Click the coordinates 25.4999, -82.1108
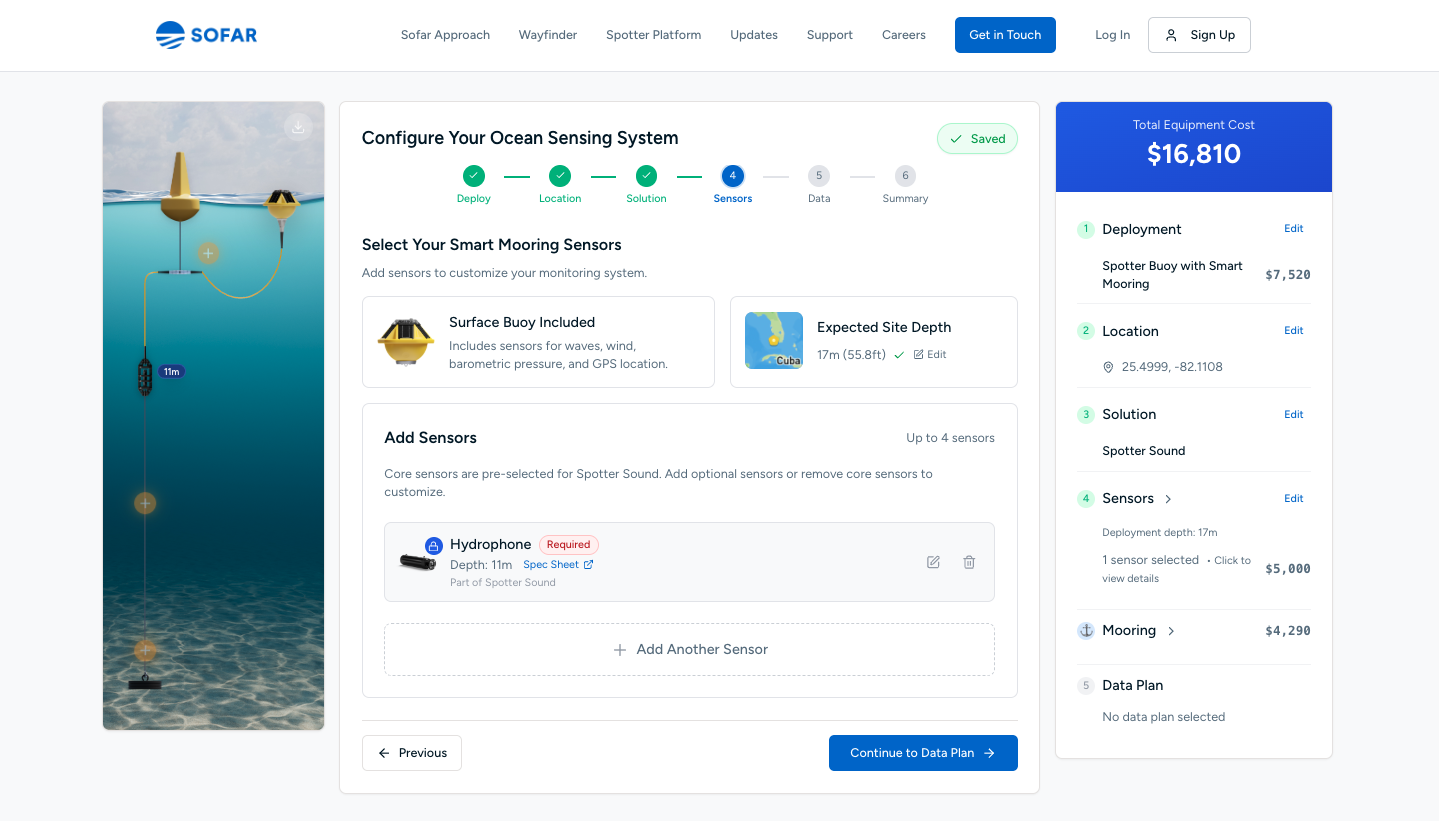Image resolution: width=1439 pixels, height=821 pixels. pos(1172,367)
